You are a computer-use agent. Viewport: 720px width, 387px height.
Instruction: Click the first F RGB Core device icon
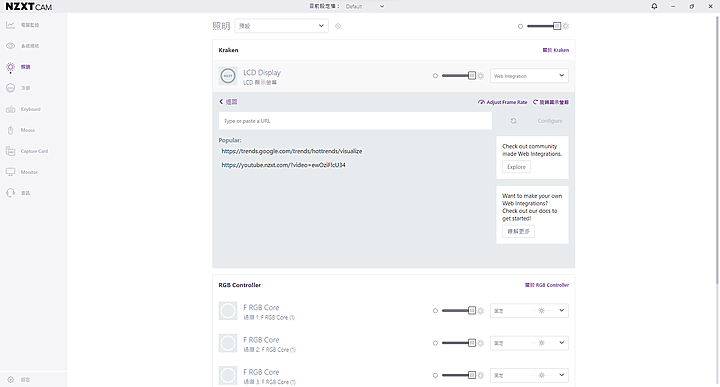228,311
